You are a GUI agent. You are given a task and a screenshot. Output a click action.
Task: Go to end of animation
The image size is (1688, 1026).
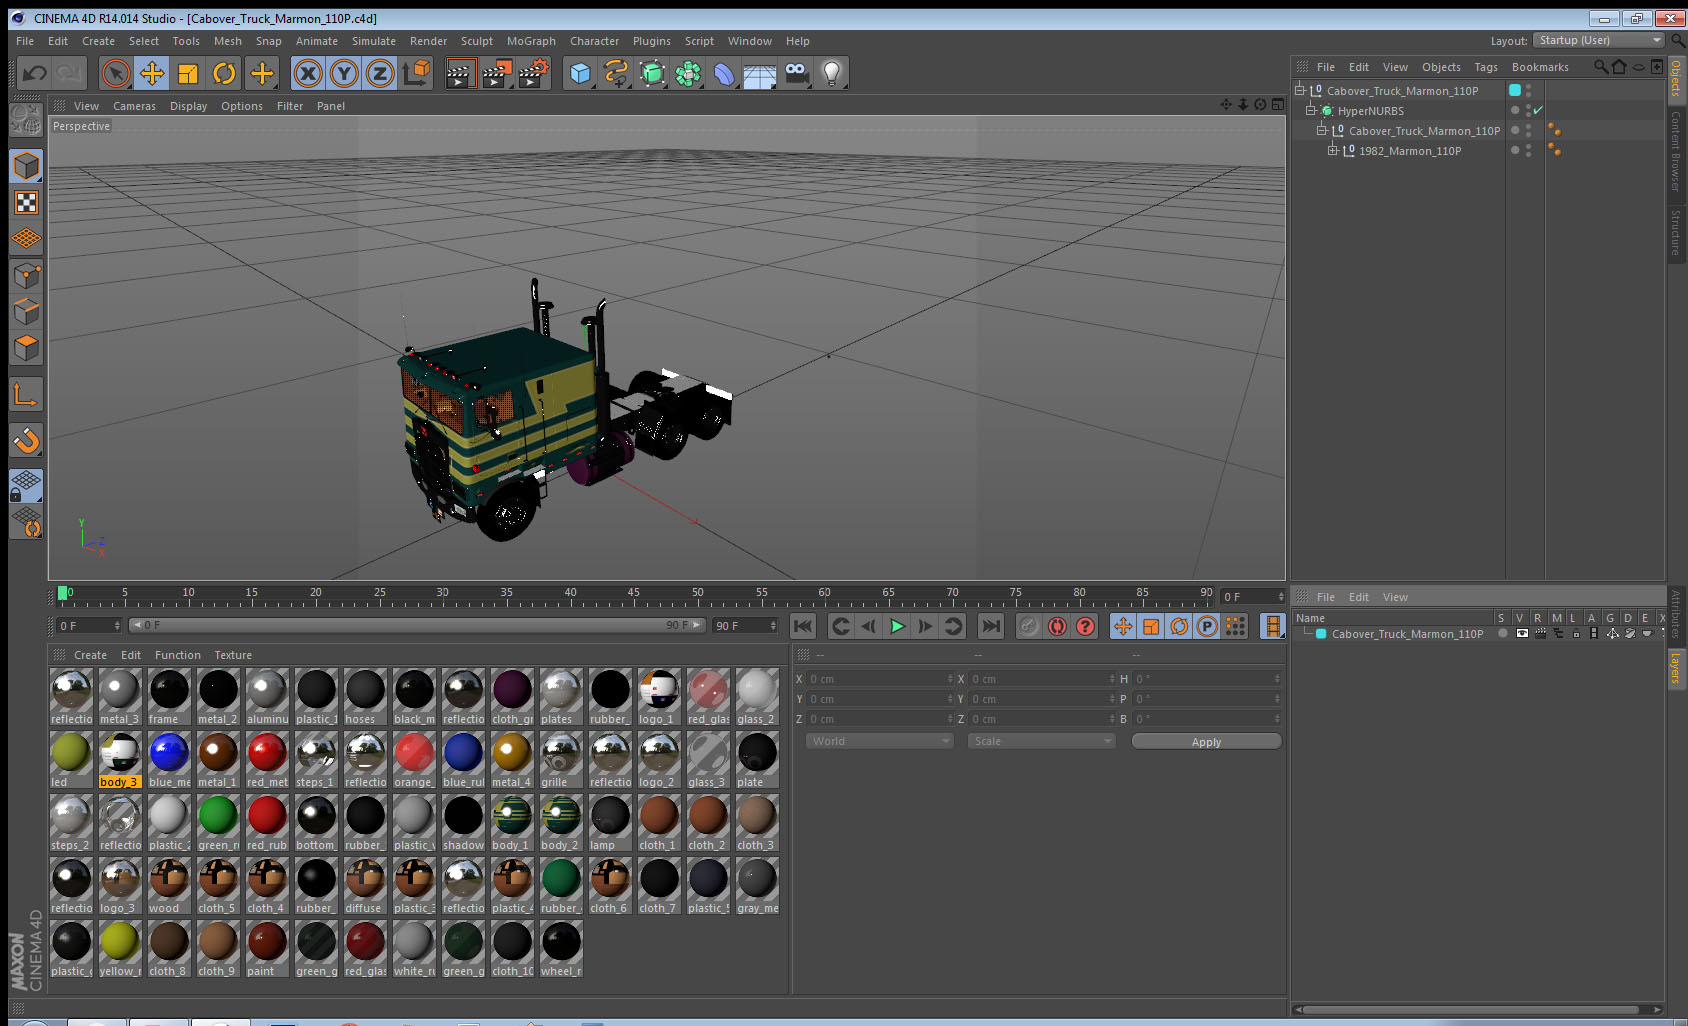click(990, 626)
